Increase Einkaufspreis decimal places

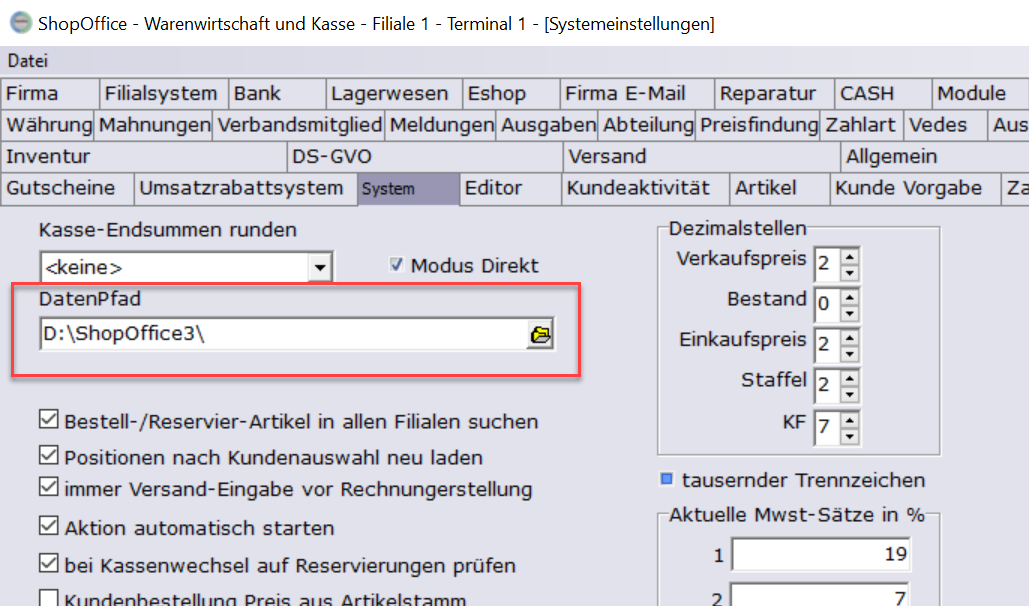pos(850,338)
